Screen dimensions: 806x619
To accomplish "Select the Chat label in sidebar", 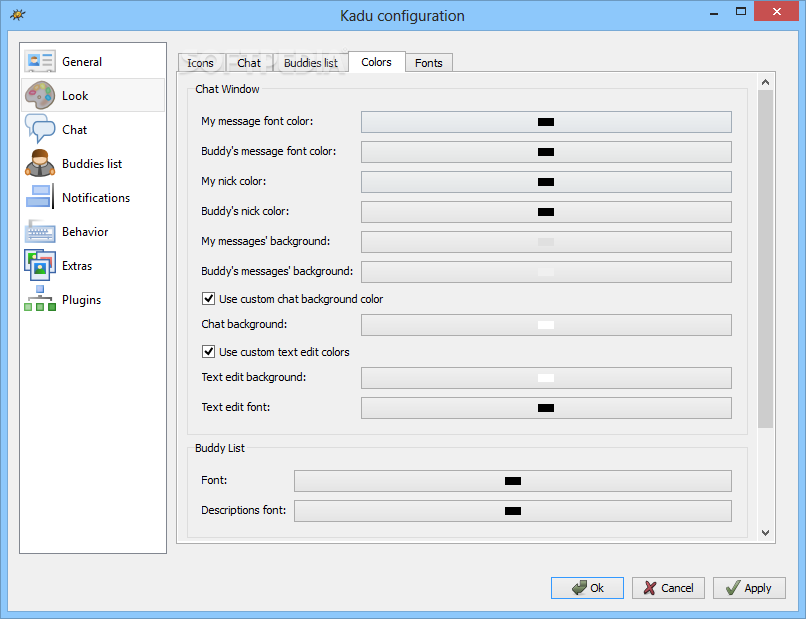I will [x=75, y=130].
